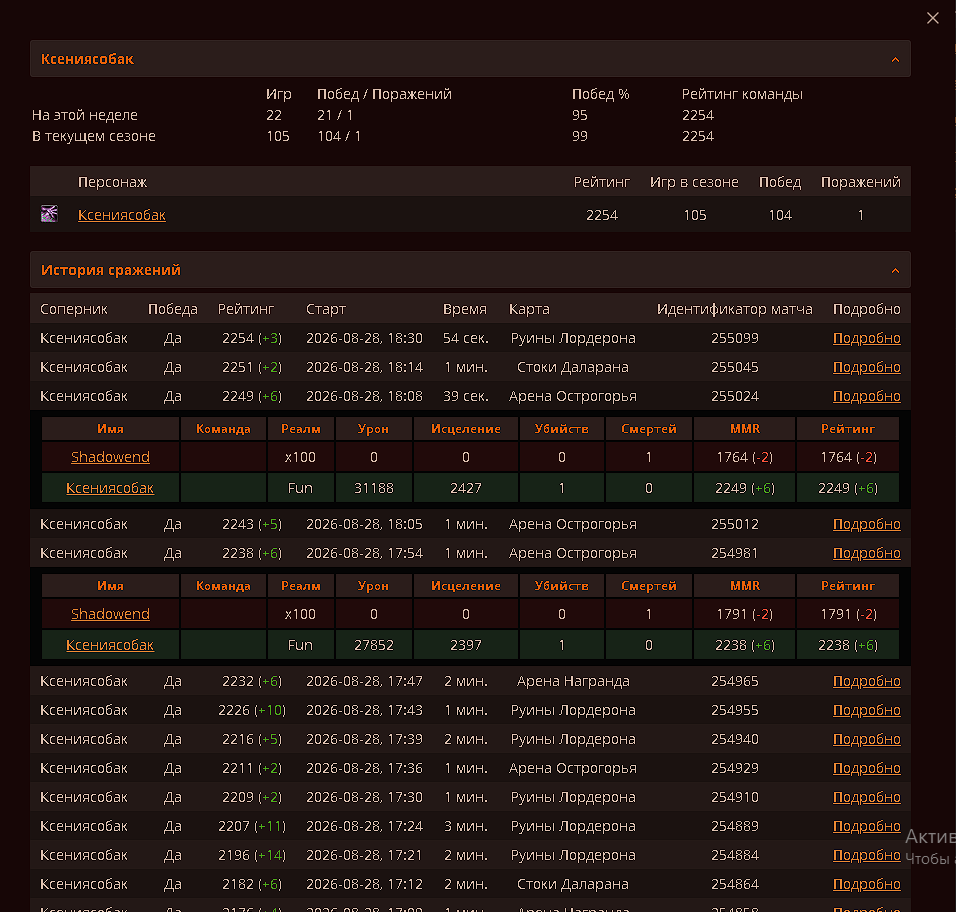The image size is (956, 912).
Task: Open details for match 255045
Action: click(866, 368)
